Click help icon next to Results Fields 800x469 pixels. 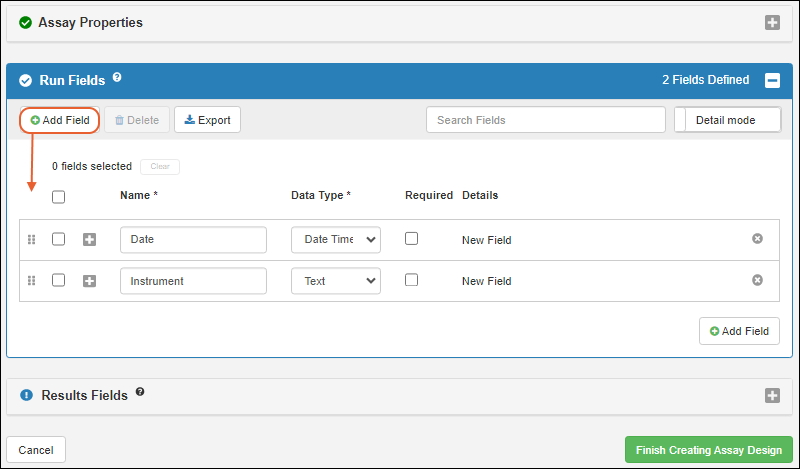click(x=140, y=392)
